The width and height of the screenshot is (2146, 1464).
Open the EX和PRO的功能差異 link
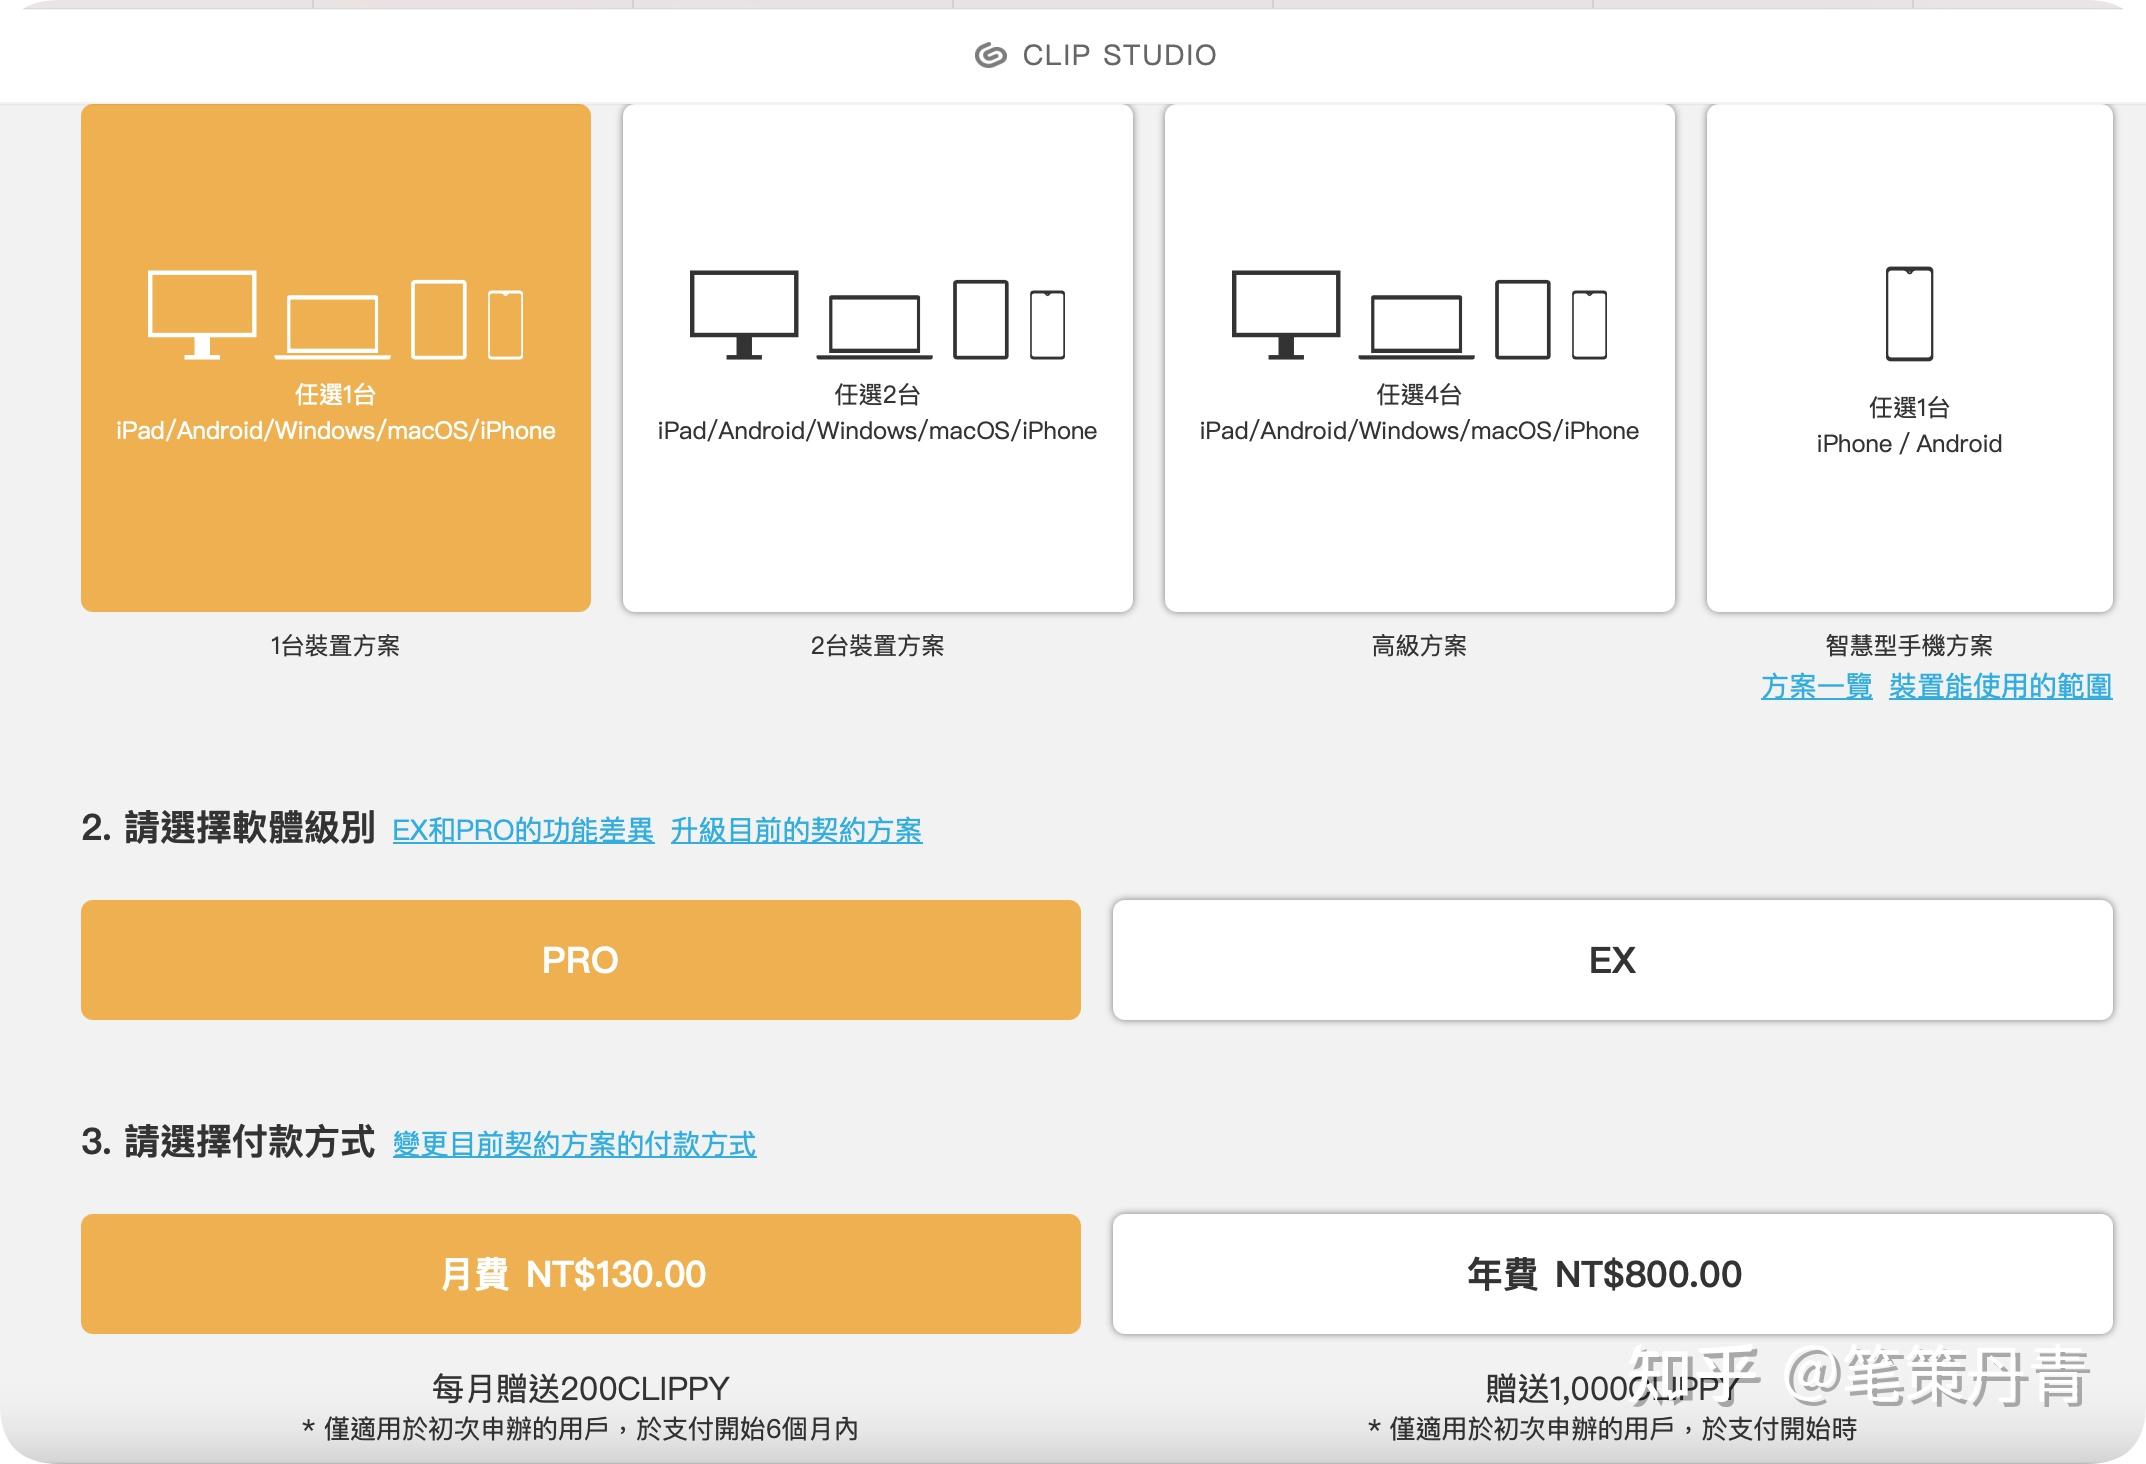point(523,830)
